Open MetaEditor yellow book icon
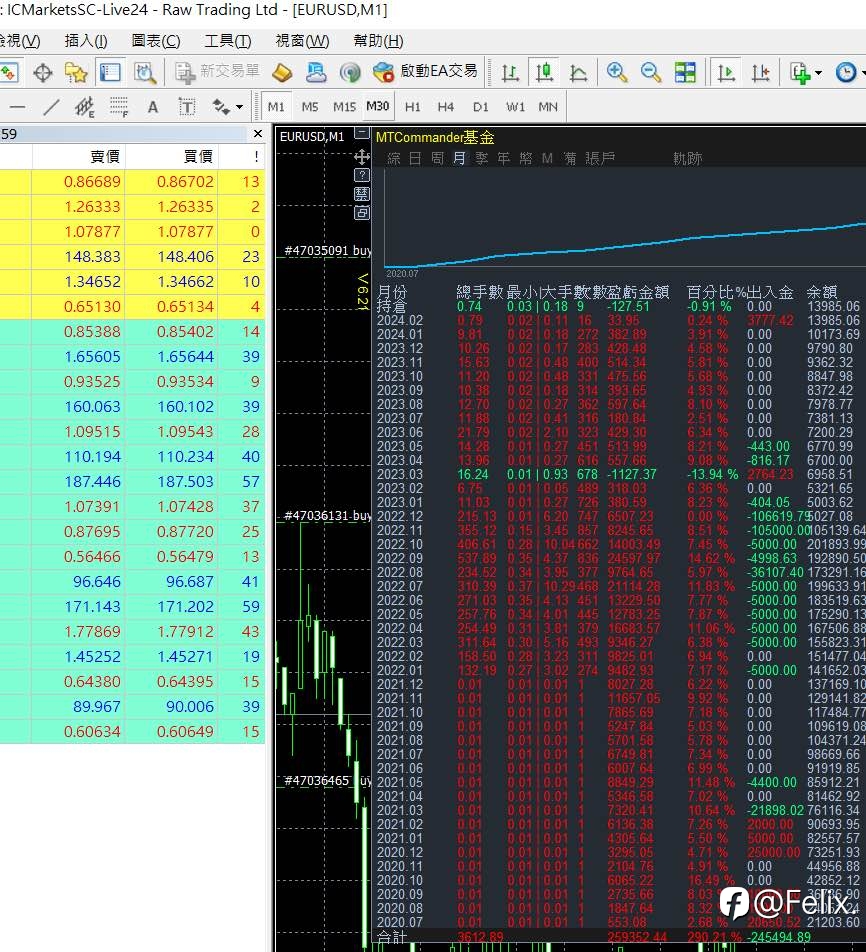Screen dimensions: 866x952 (282, 73)
